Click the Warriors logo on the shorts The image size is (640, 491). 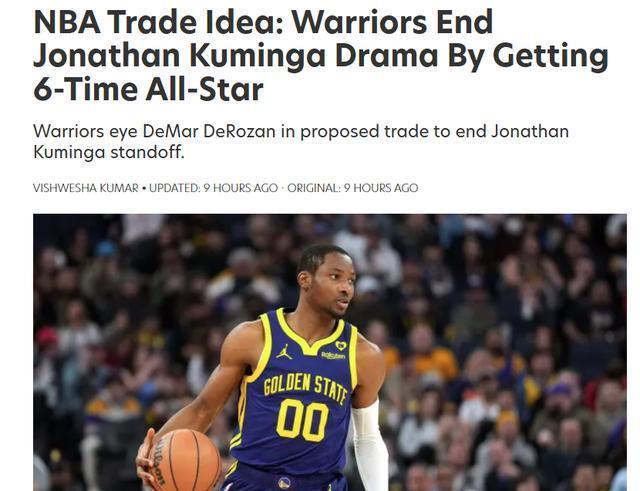[284, 484]
